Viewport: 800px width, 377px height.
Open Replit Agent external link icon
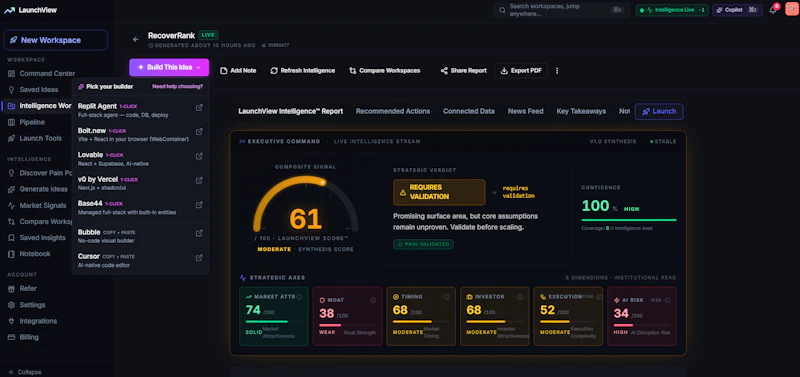199,108
